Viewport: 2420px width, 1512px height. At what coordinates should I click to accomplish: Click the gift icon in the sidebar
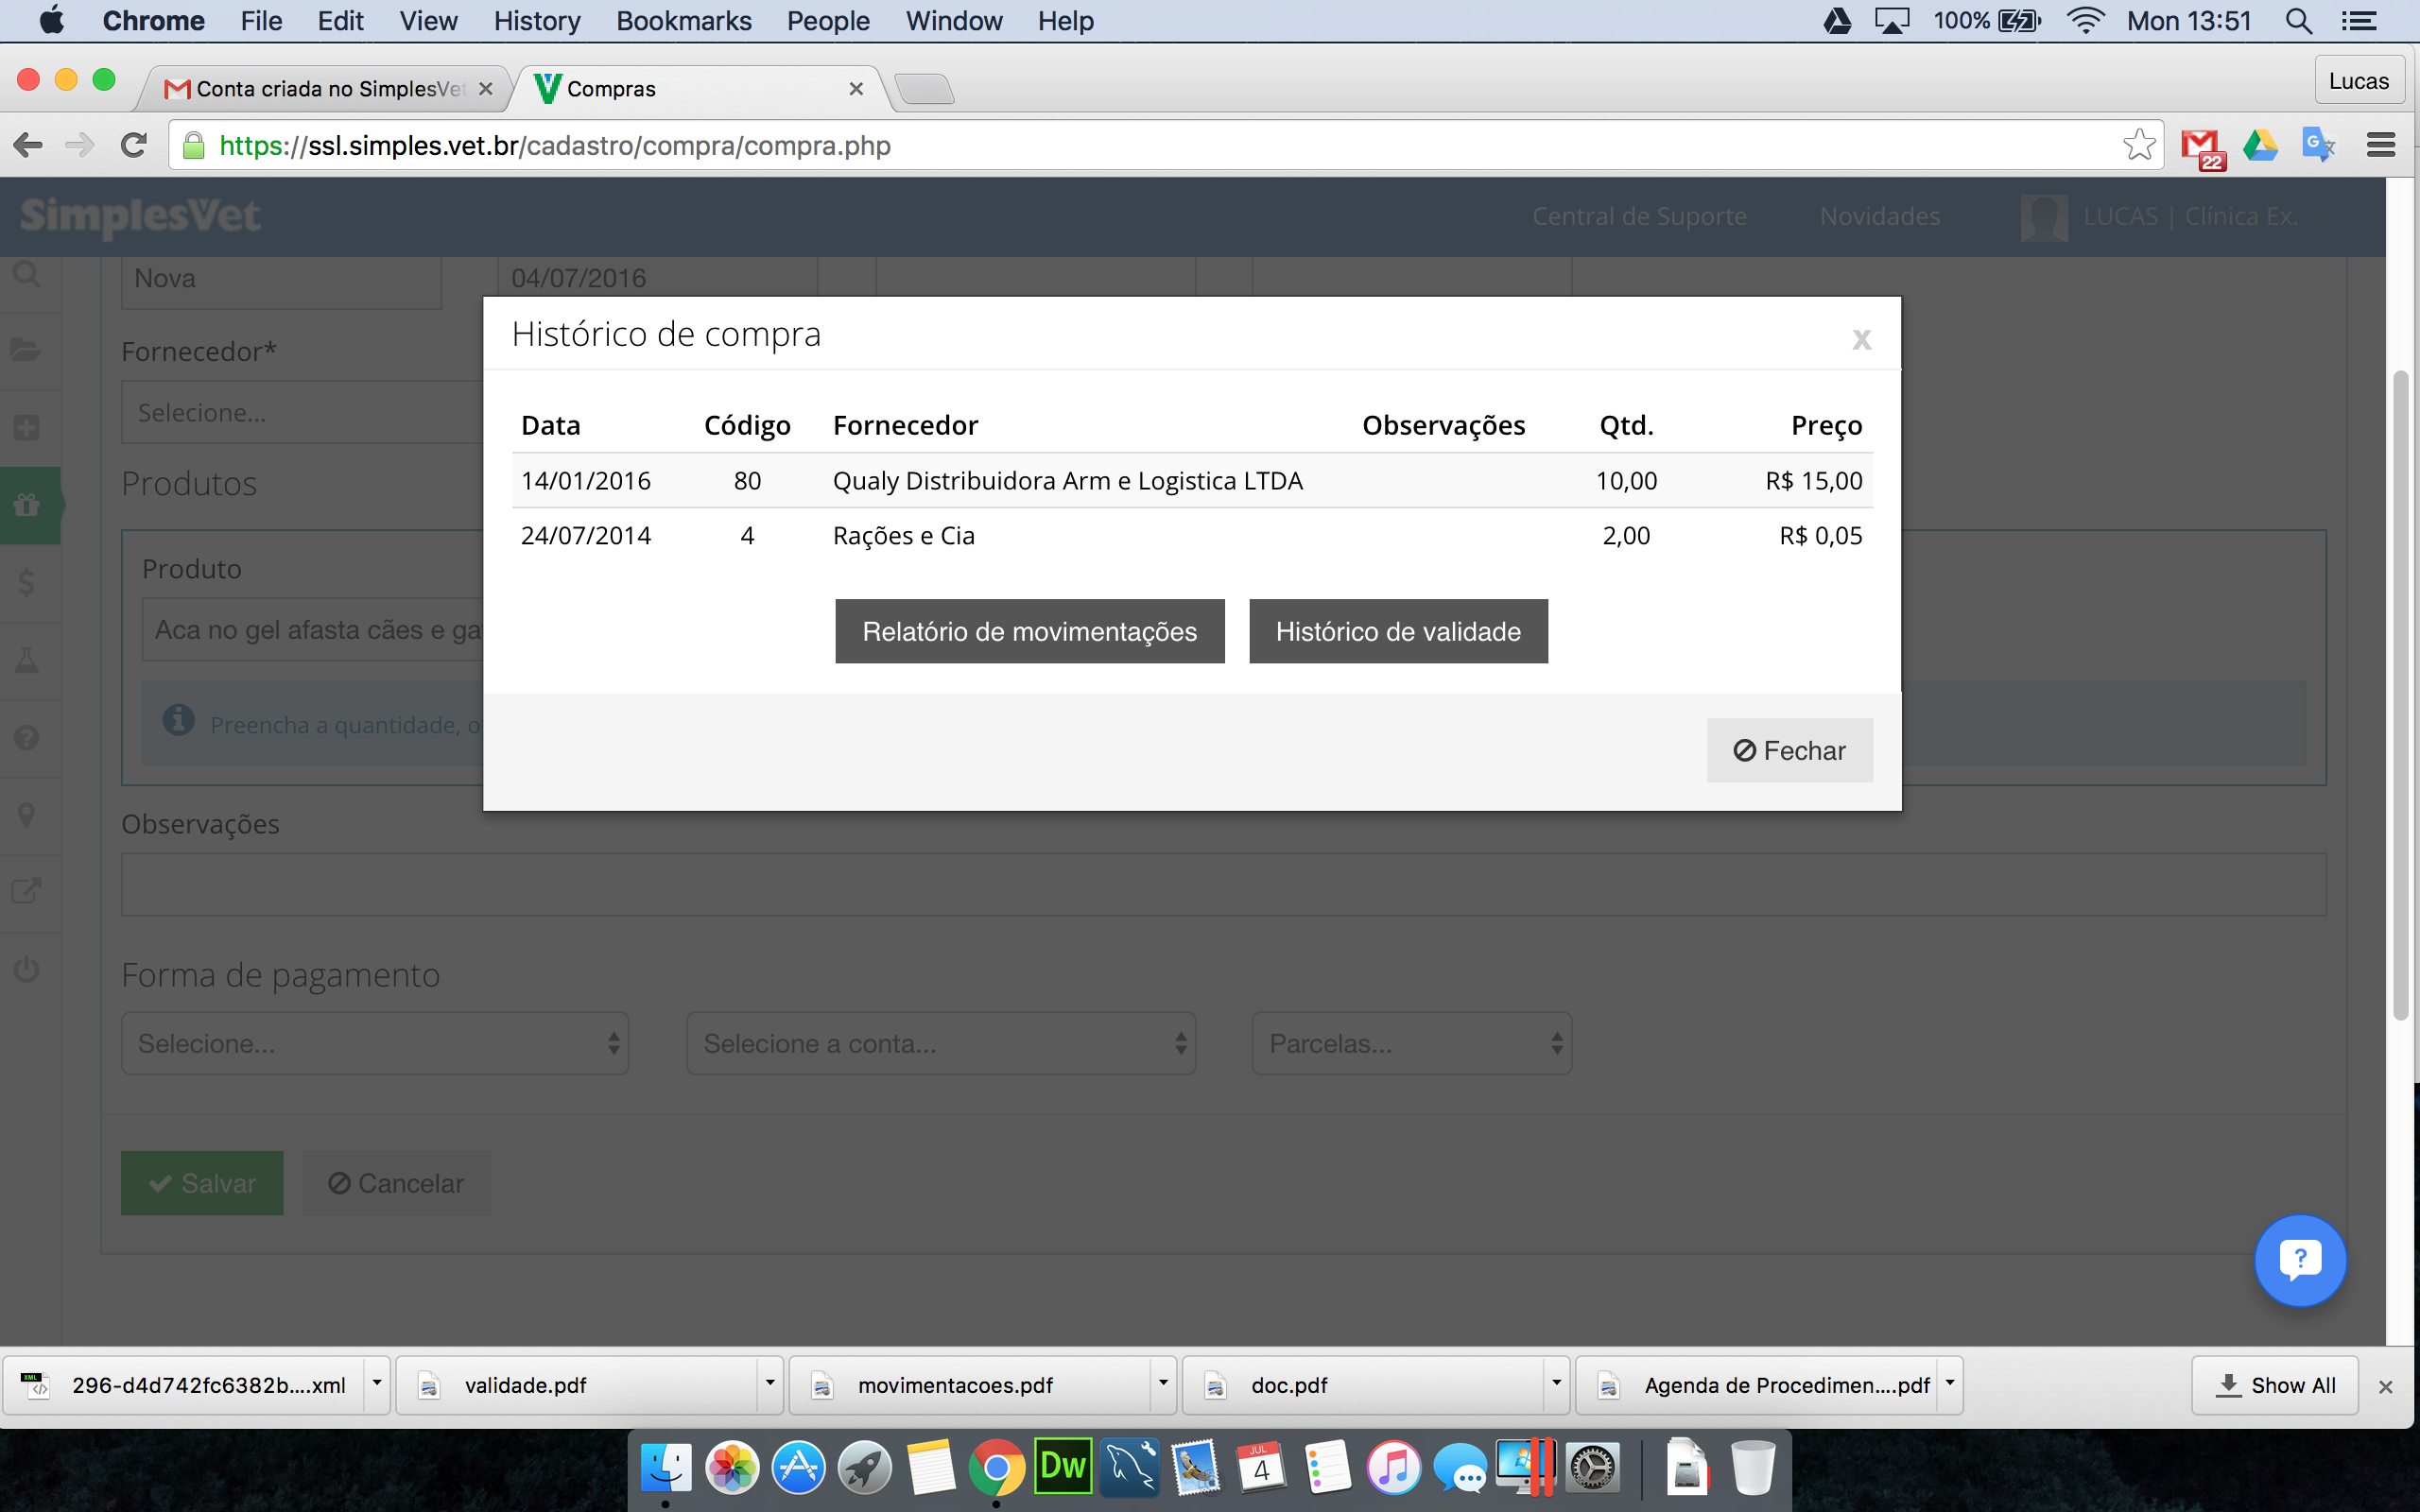tap(27, 505)
